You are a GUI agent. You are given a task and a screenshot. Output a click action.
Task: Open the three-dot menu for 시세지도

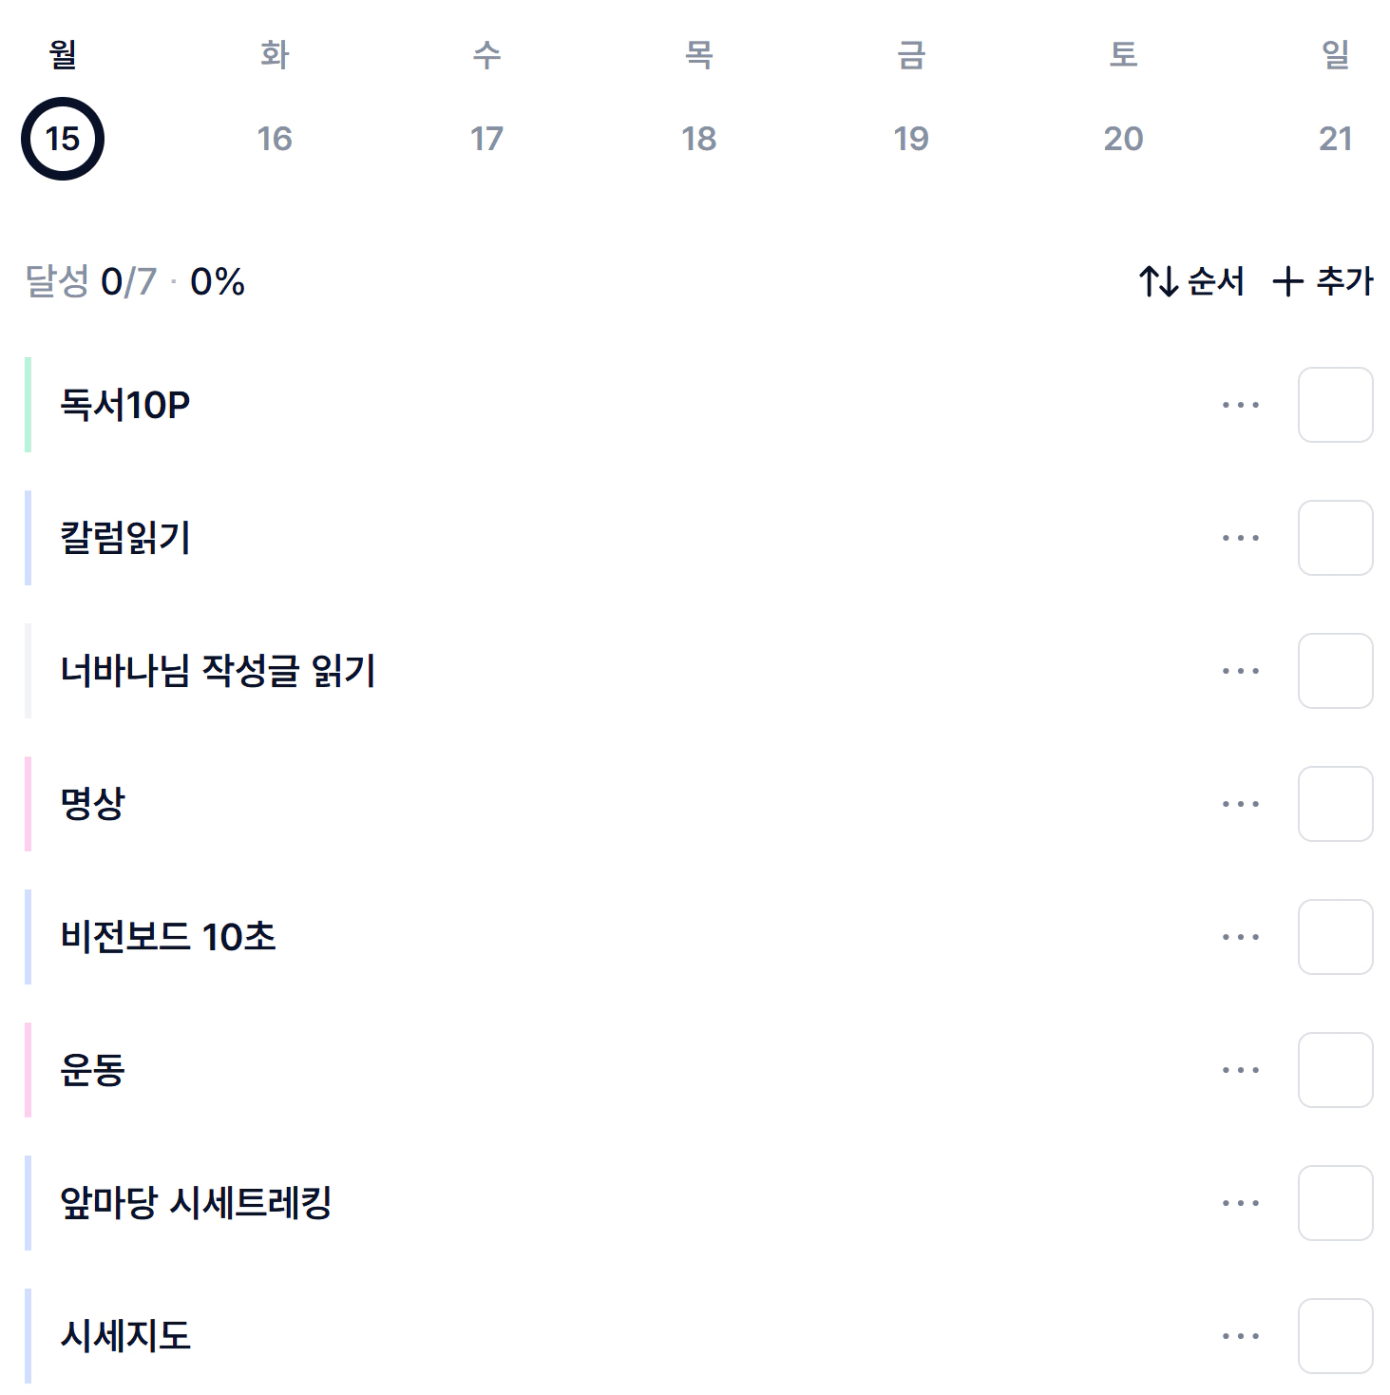point(1240,1336)
